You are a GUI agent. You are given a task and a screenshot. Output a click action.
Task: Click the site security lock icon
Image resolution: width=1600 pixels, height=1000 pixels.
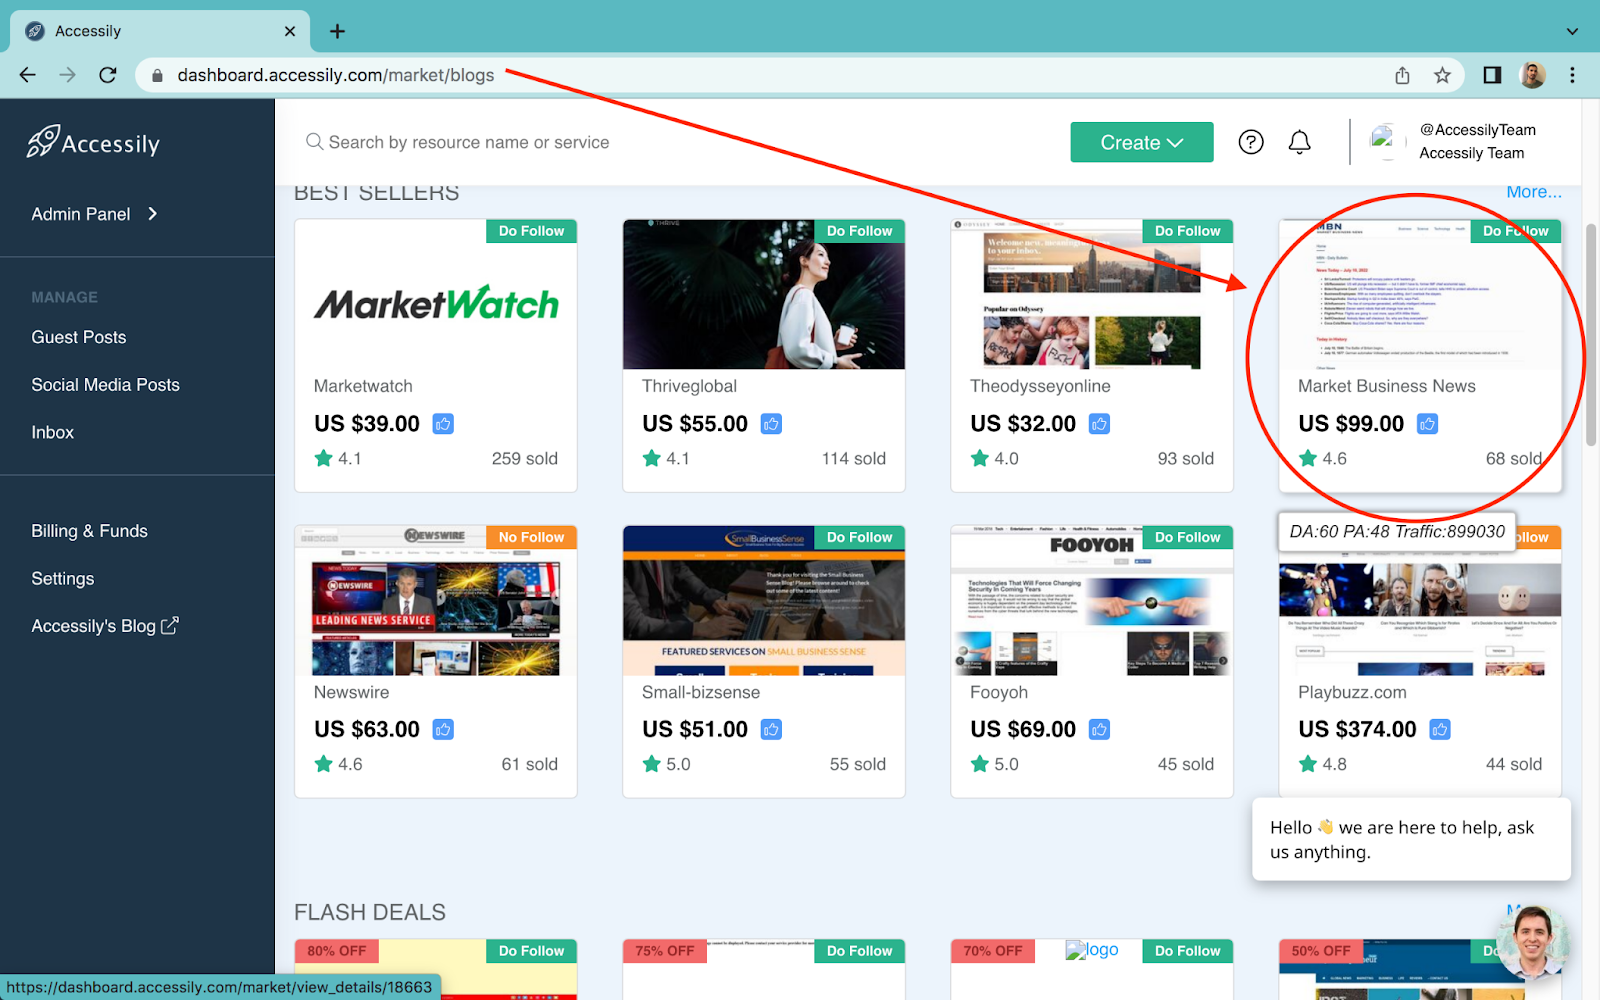(x=157, y=75)
